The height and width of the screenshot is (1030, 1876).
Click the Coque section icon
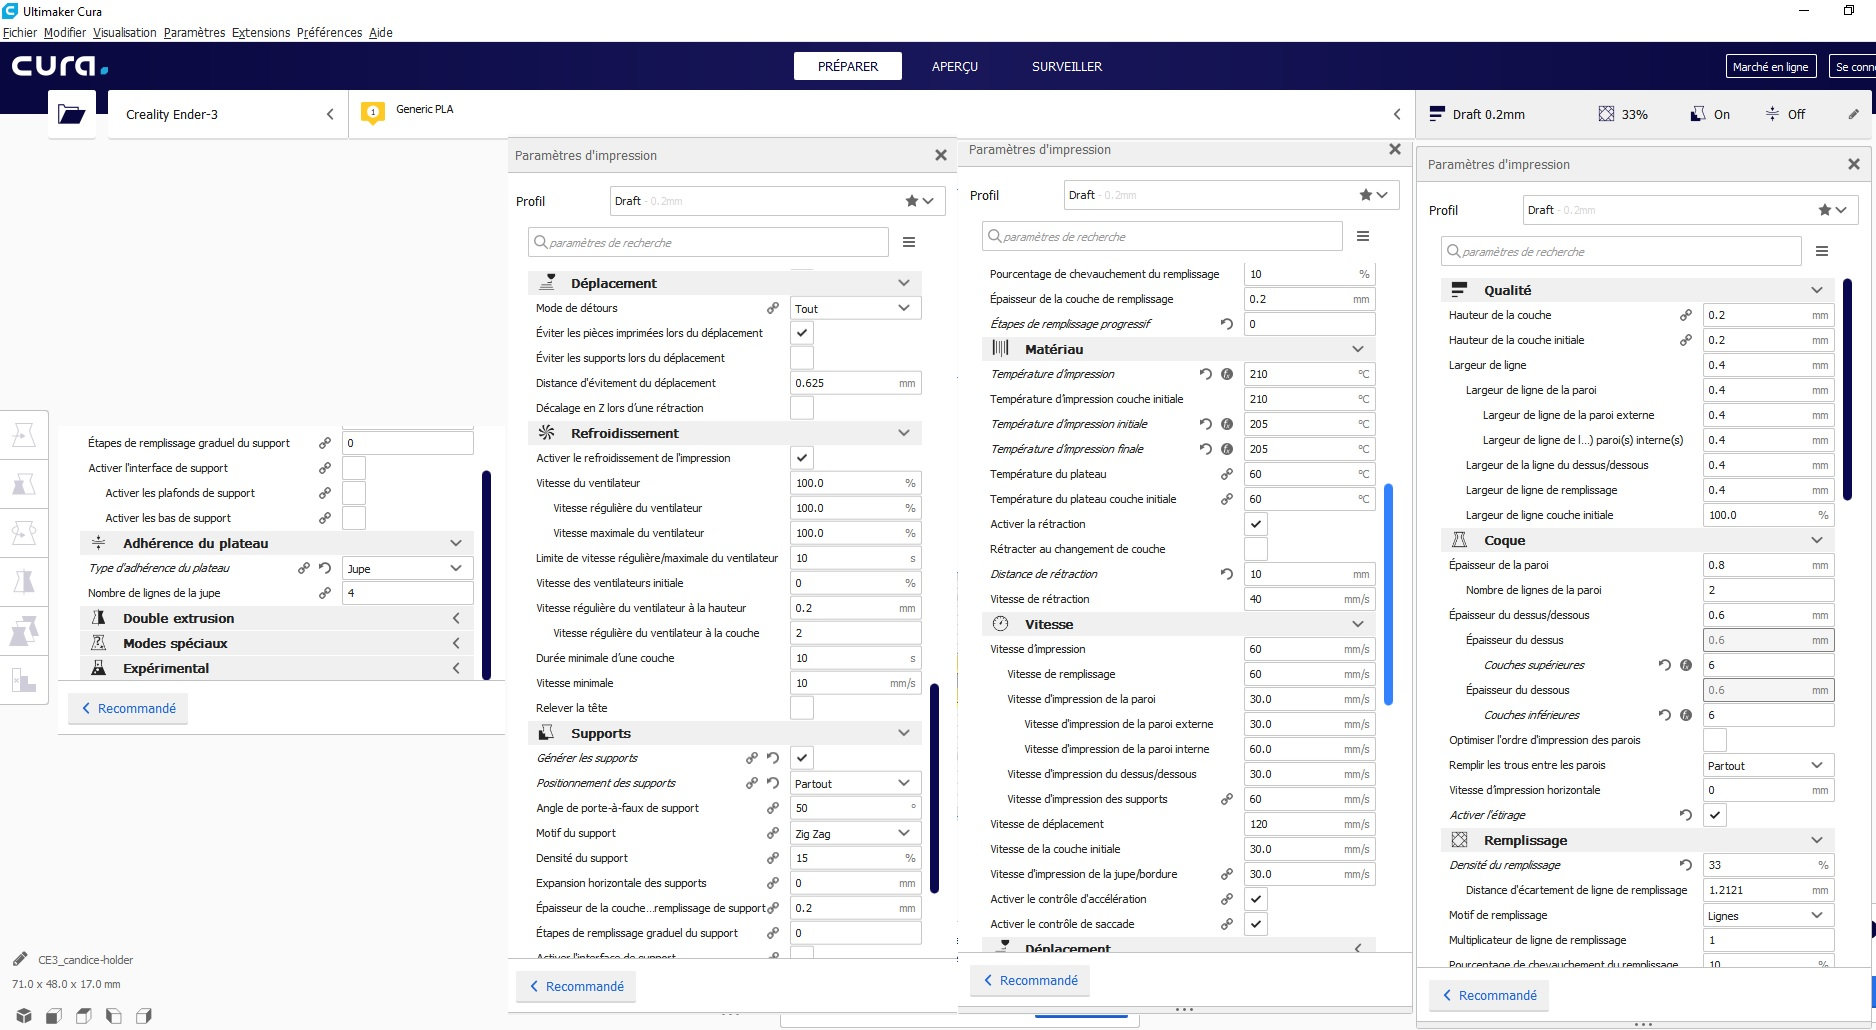point(1459,540)
